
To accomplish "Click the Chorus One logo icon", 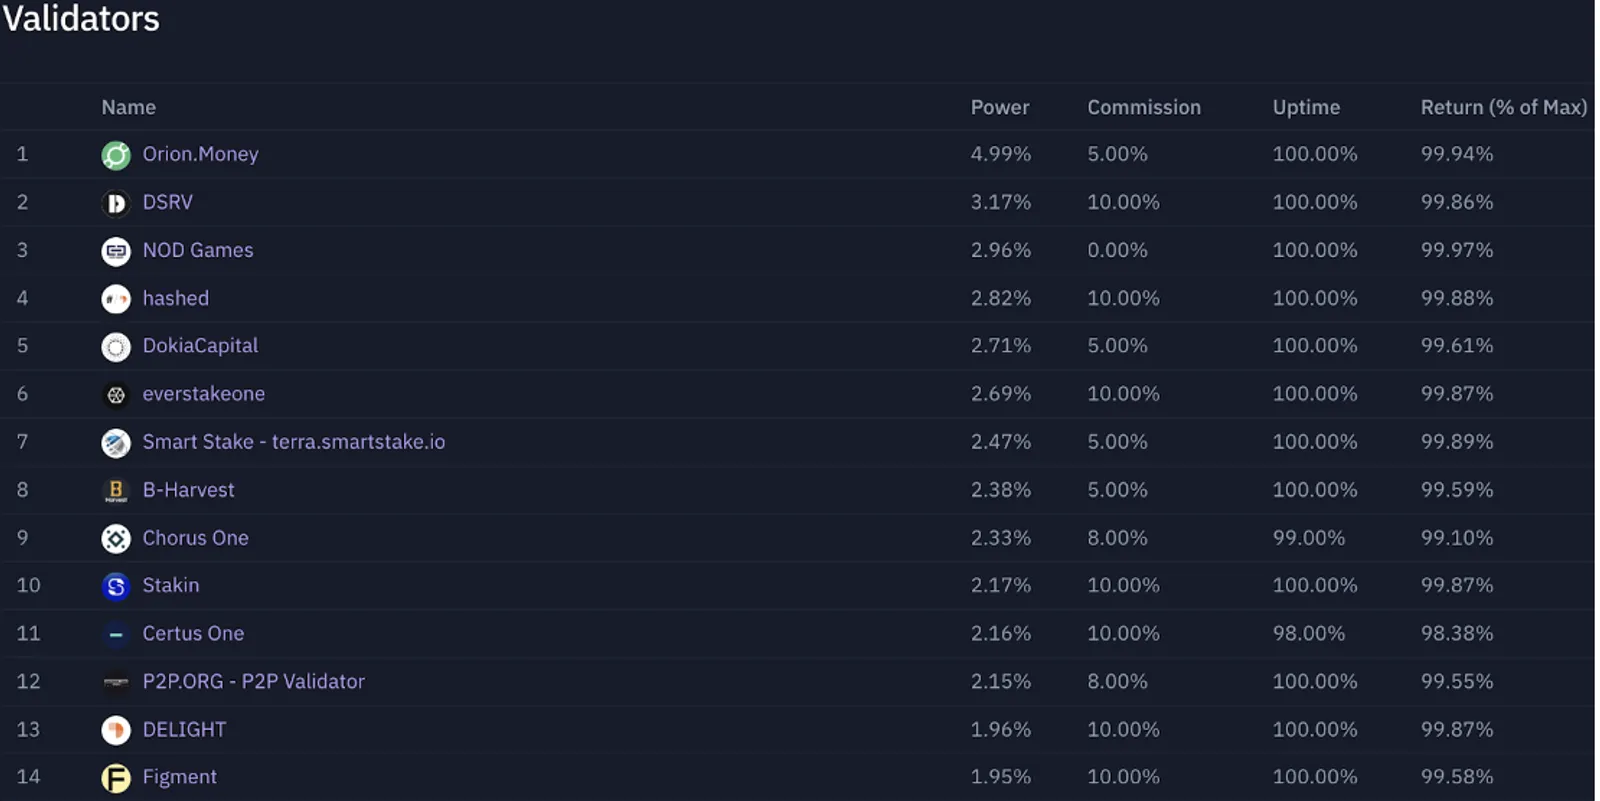I will pos(116,539).
